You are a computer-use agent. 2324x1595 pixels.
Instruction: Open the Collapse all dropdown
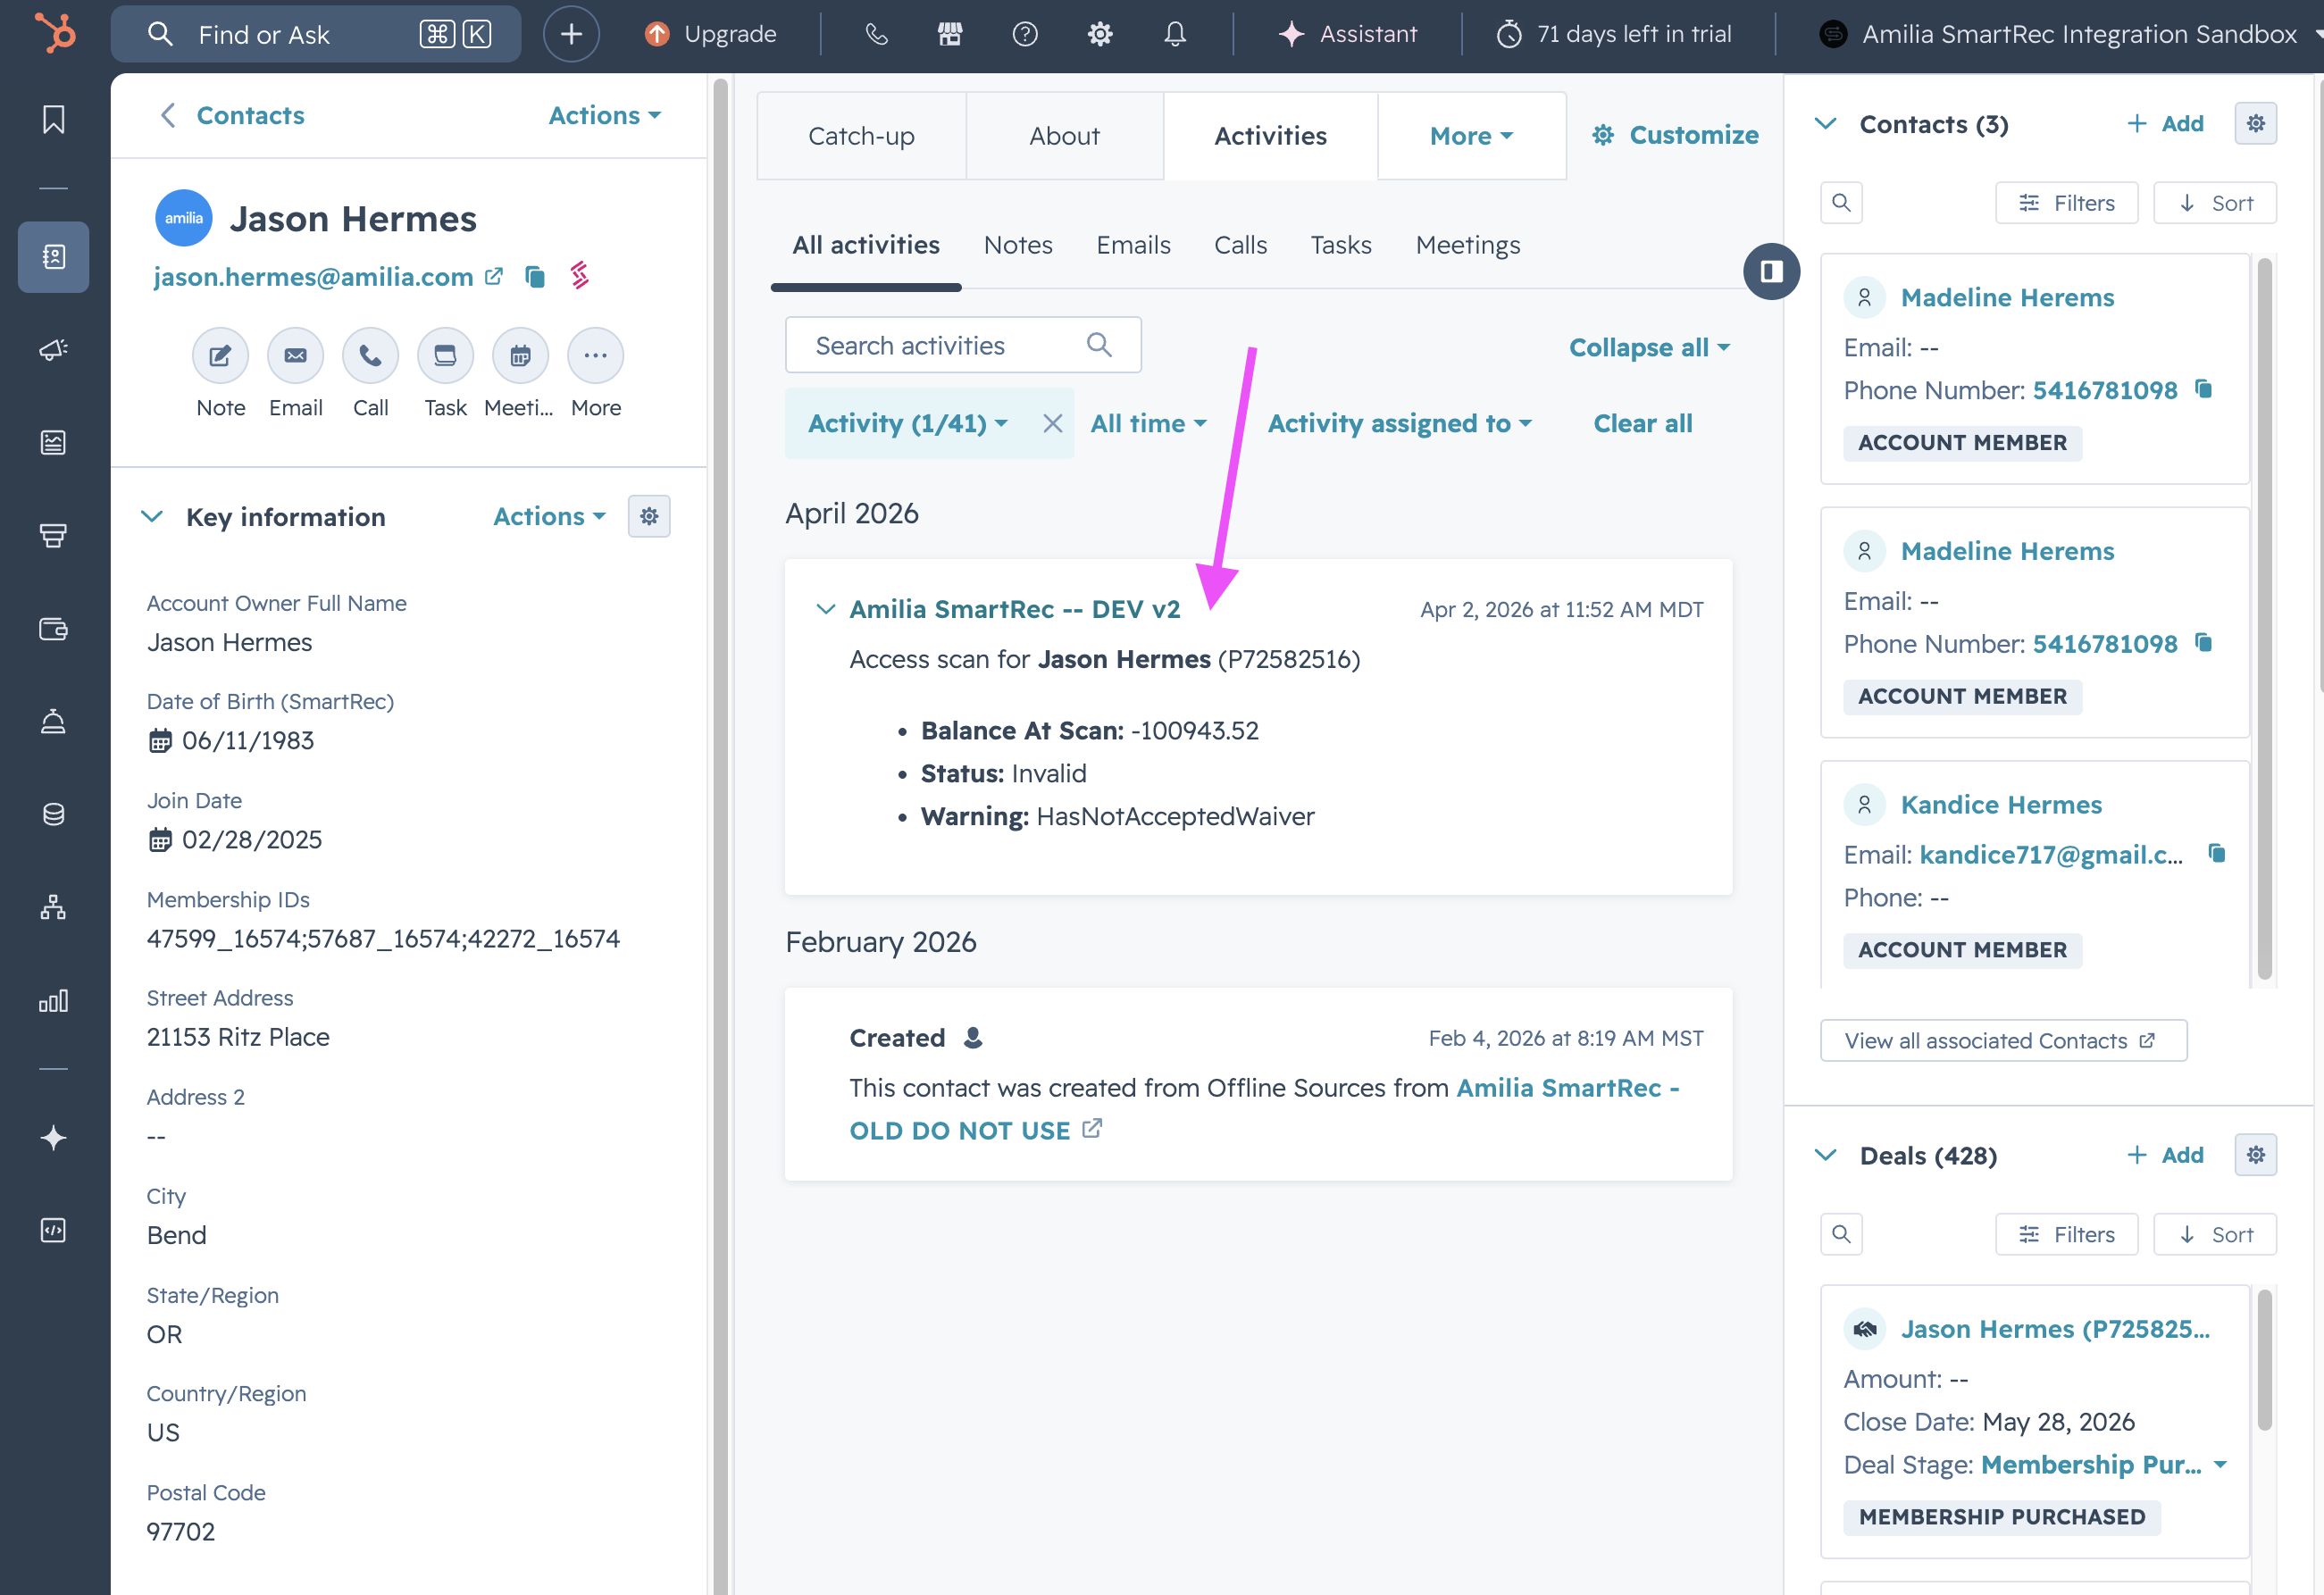tap(1649, 347)
